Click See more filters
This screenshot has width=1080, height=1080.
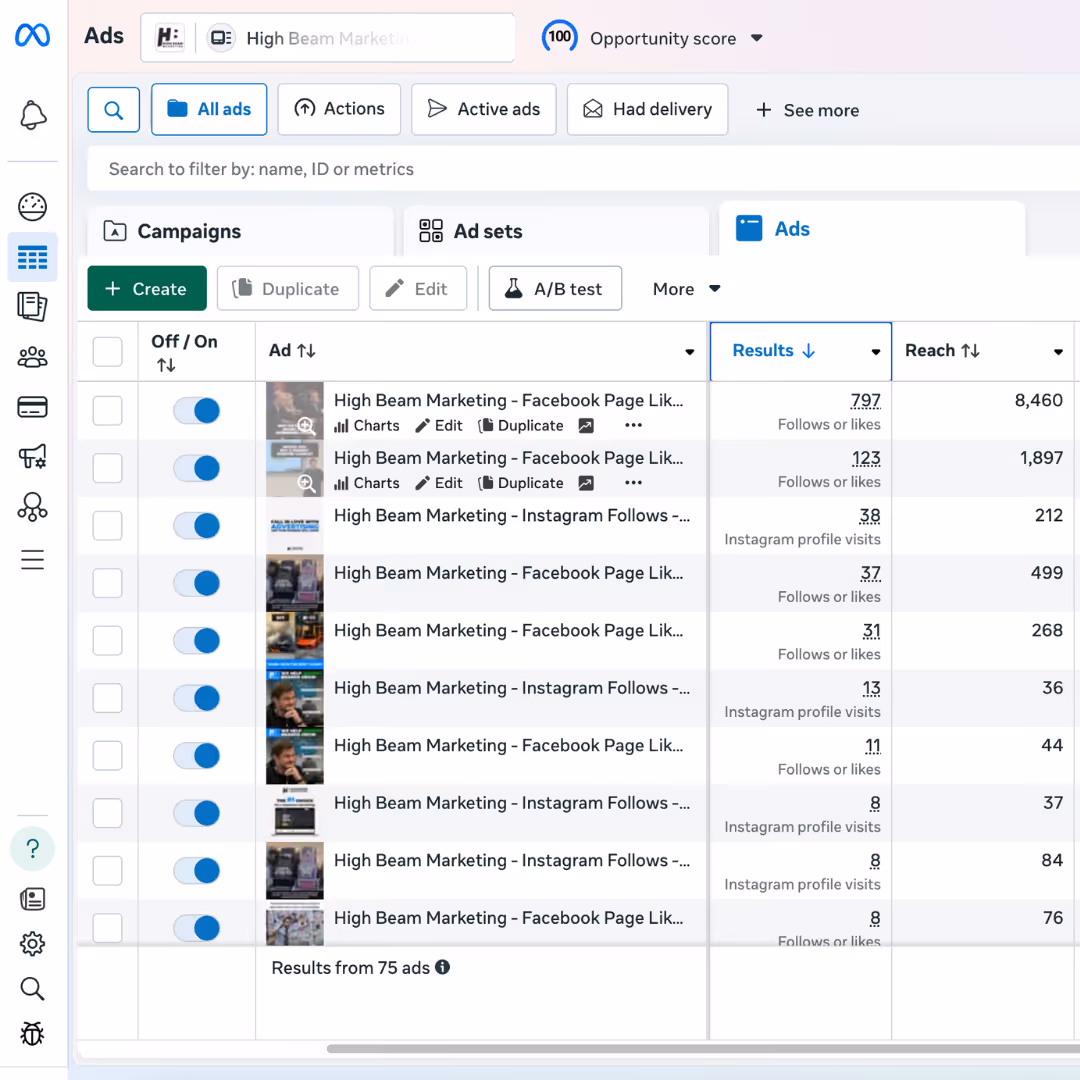click(807, 110)
